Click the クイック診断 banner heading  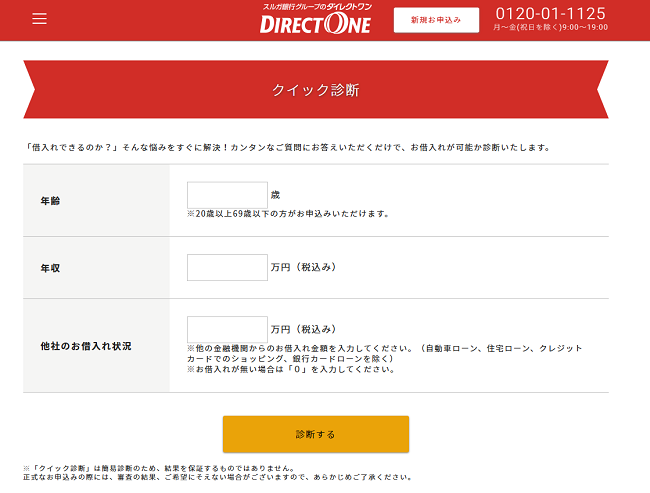[x=315, y=90]
